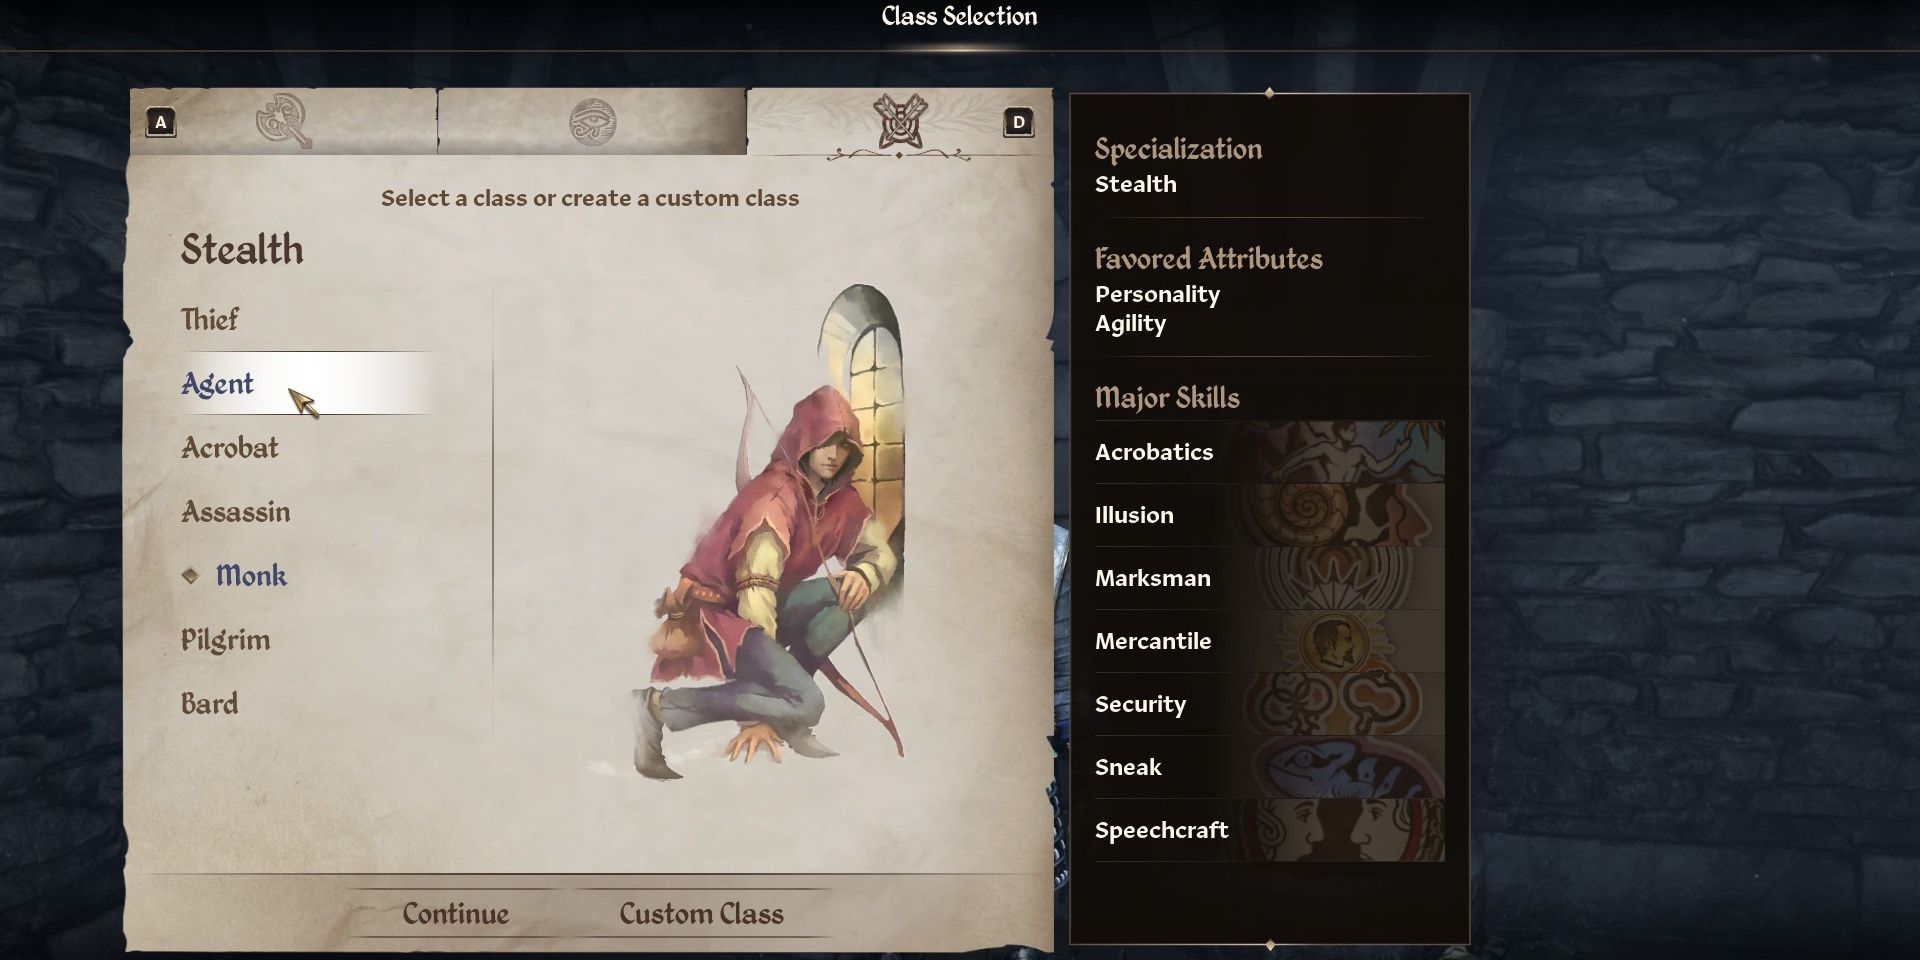Select the Thief class

210,319
